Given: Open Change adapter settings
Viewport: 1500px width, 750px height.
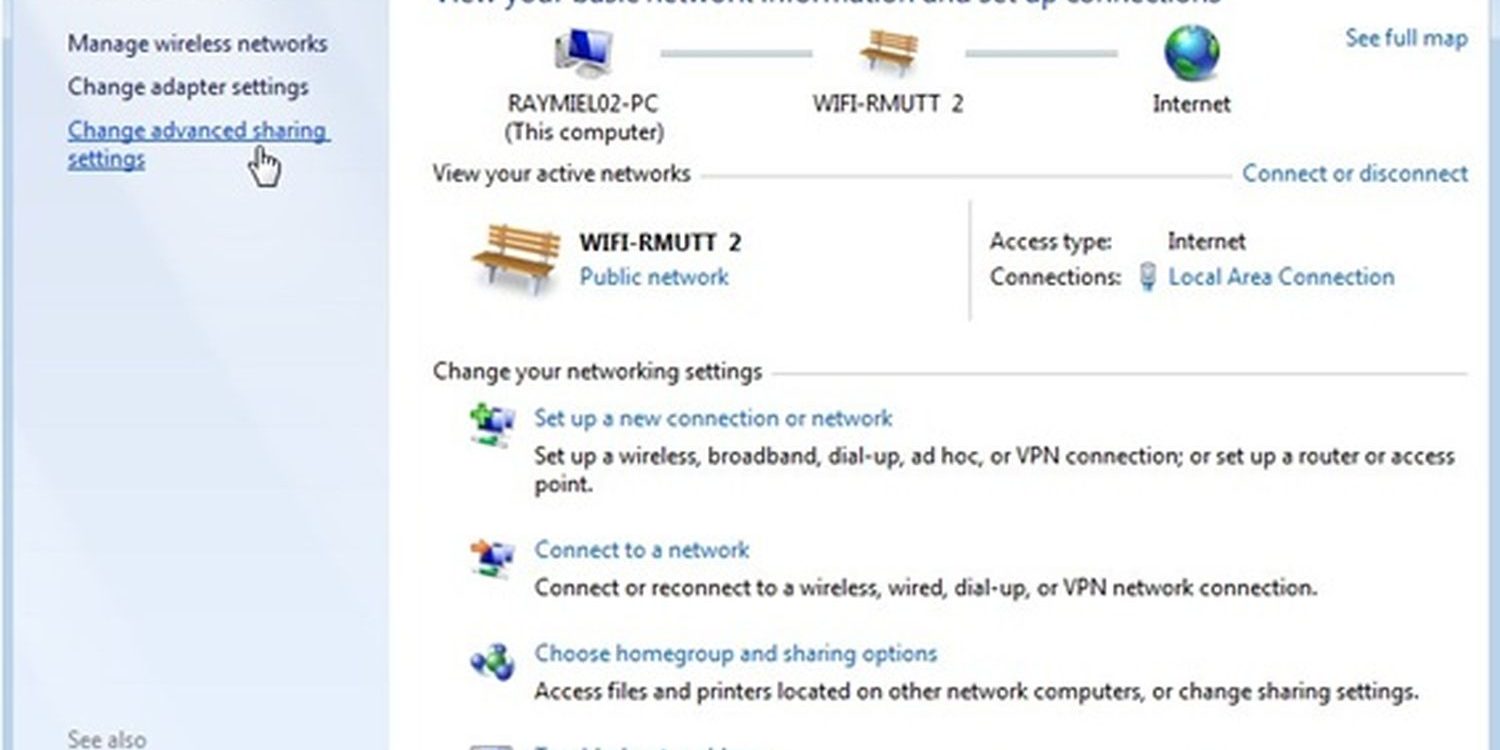Looking at the screenshot, I should tap(188, 87).
